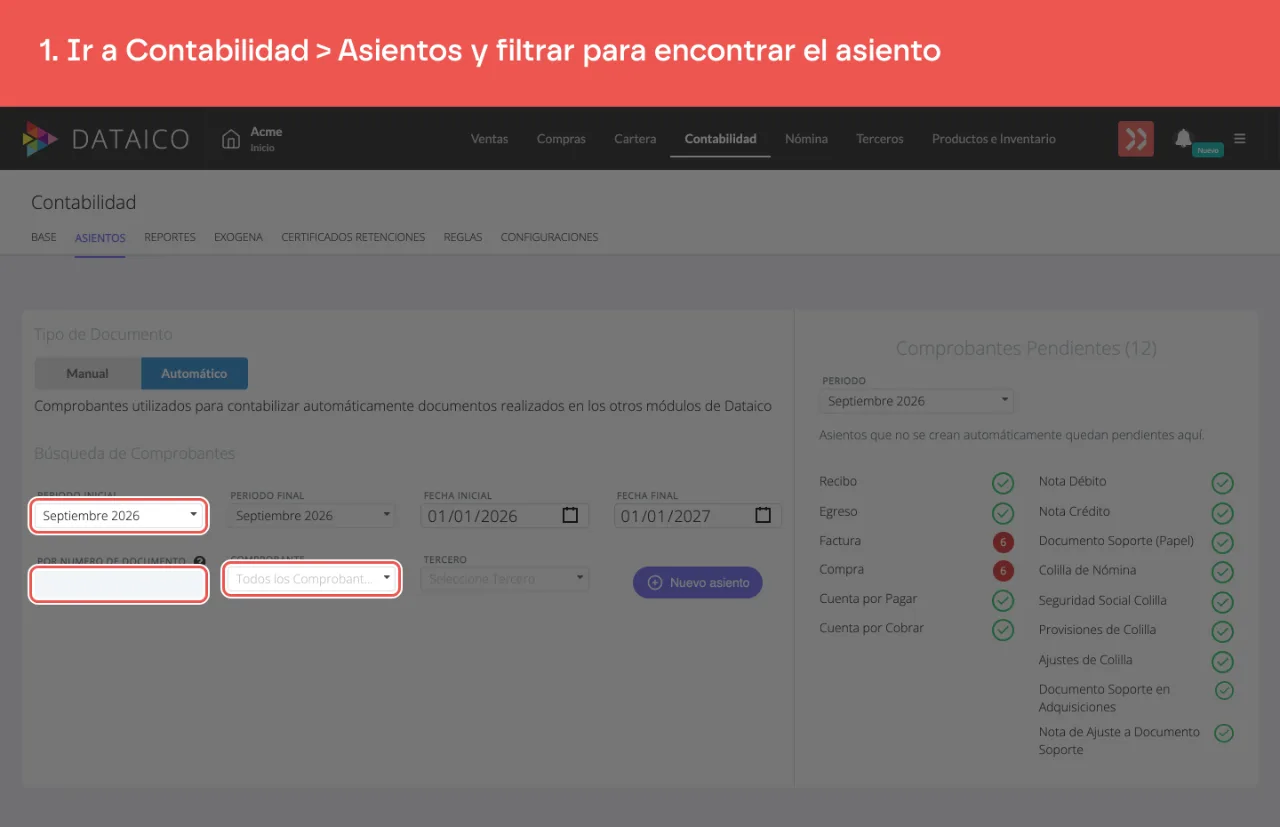
Task: Open the notifications bell icon
Action: tap(1184, 138)
